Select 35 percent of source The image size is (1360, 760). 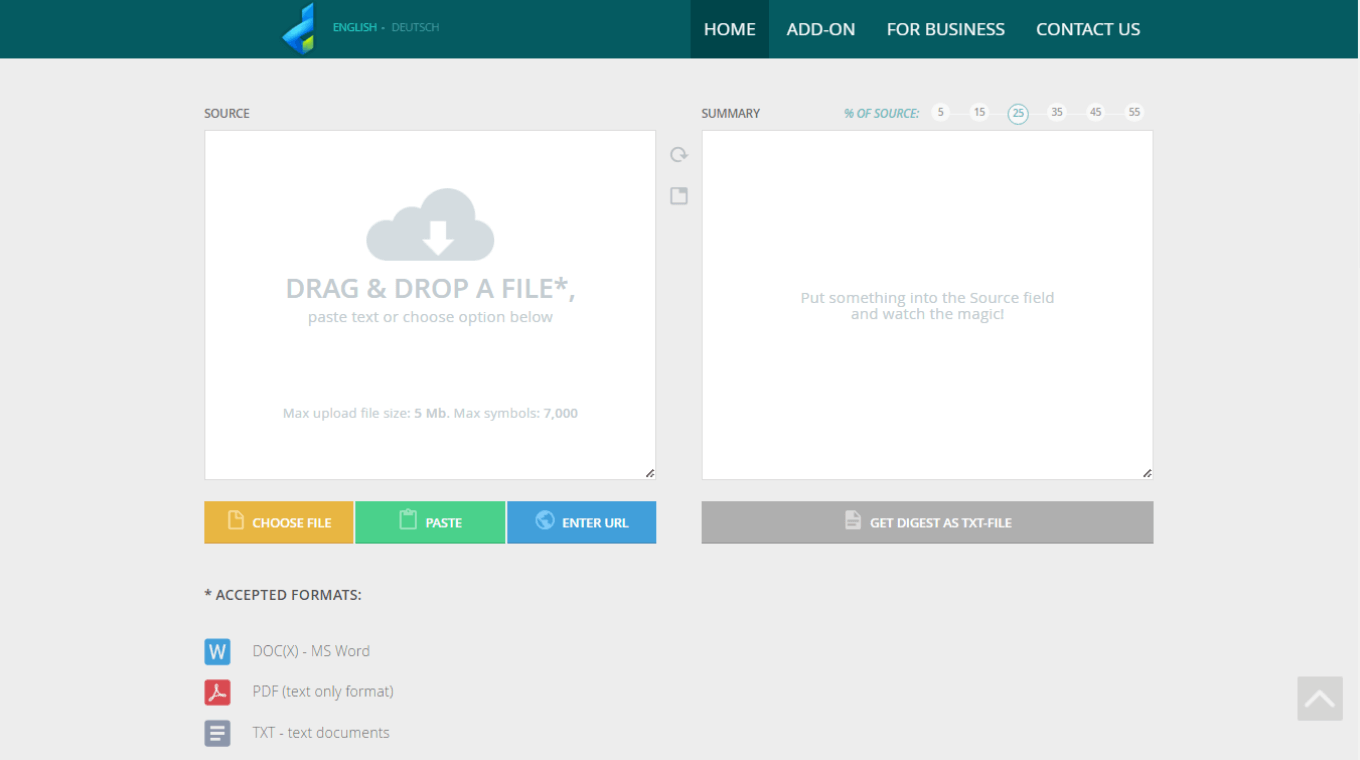tap(1056, 112)
